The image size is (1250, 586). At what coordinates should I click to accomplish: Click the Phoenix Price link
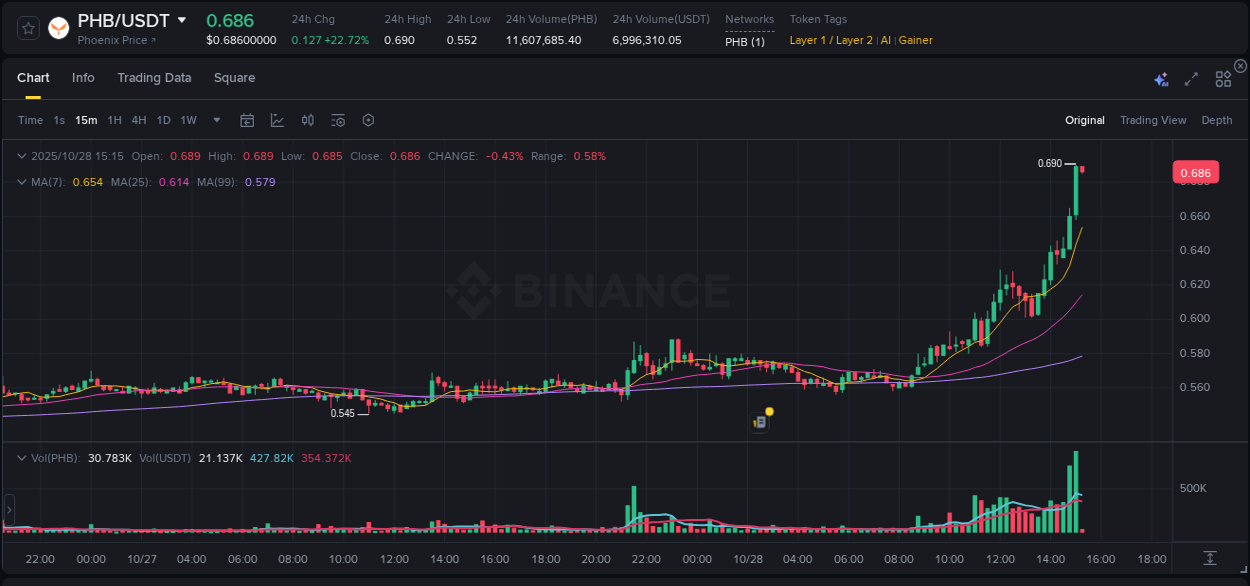(x=112, y=40)
